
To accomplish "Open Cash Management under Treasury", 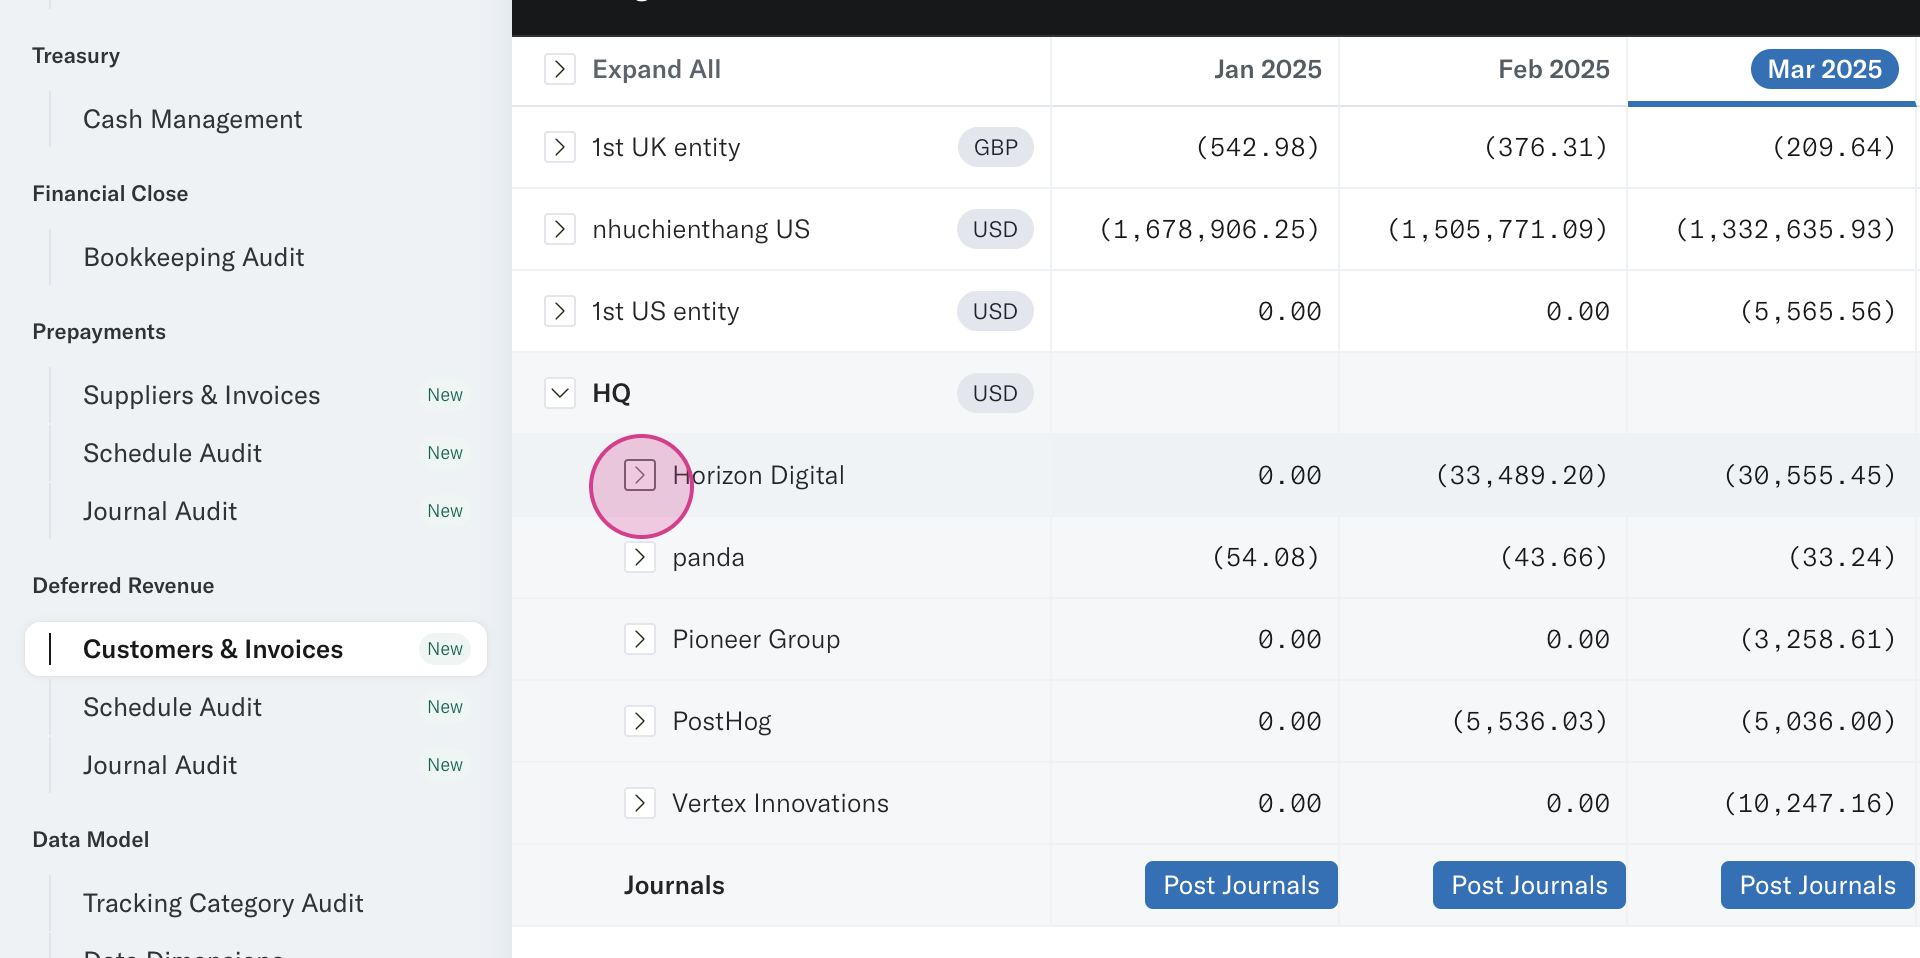I will (x=192, y=119).
